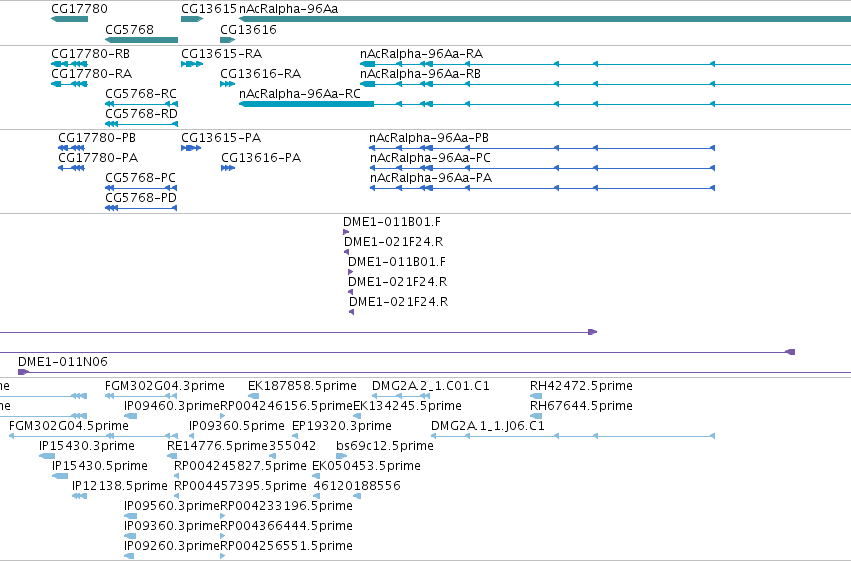Screen dimensions: 851x561
Task: Click the DMG2A.1_1.J06.C1 label
Action: [x=487, y=426]
